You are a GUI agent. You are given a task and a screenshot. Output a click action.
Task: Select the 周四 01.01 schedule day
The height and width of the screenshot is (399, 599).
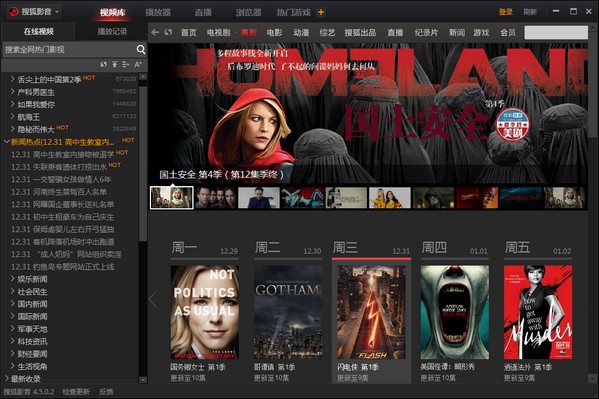pyautogui.click(x=455, y=248)
